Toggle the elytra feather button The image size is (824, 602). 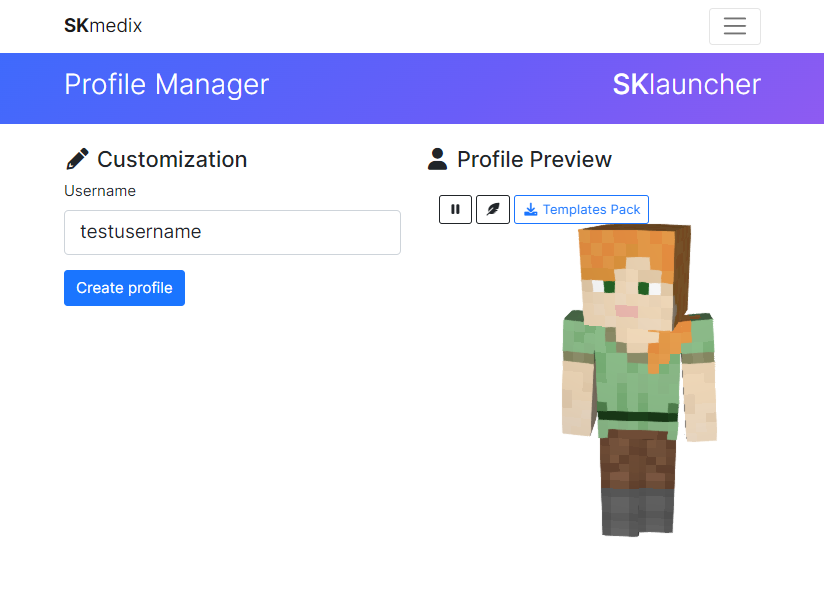493,210
